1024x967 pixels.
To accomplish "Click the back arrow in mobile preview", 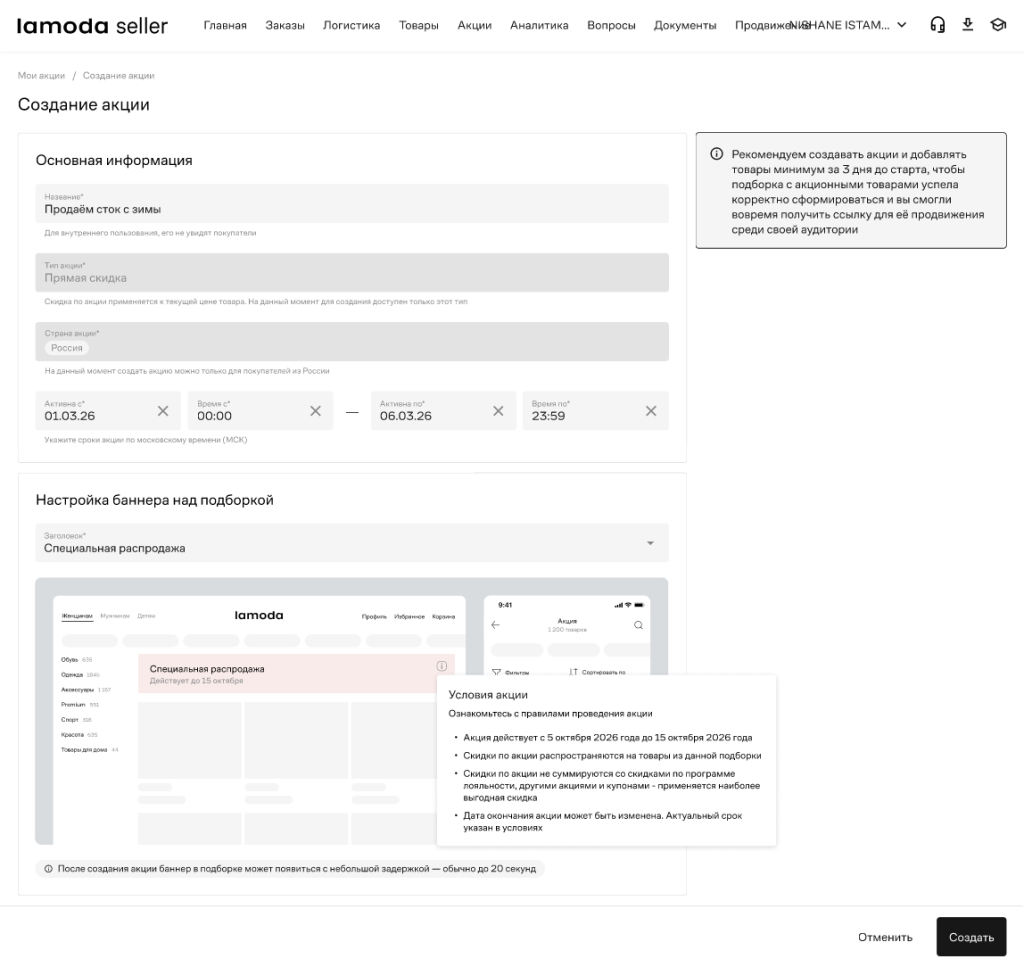I will point(496,625).
